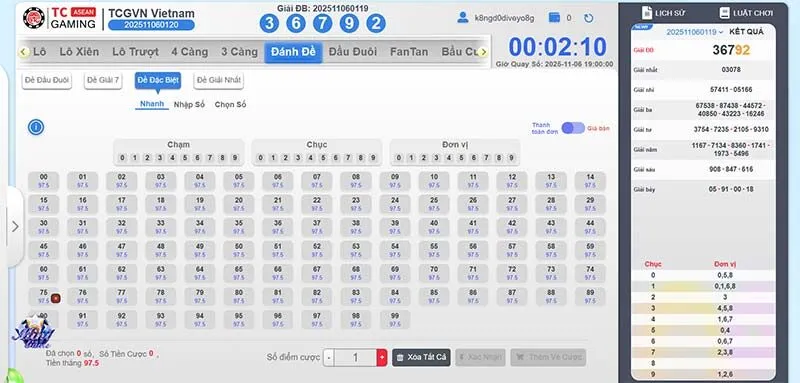Pick digit 7 in Đơn vị filter

[x=486, y=158]
